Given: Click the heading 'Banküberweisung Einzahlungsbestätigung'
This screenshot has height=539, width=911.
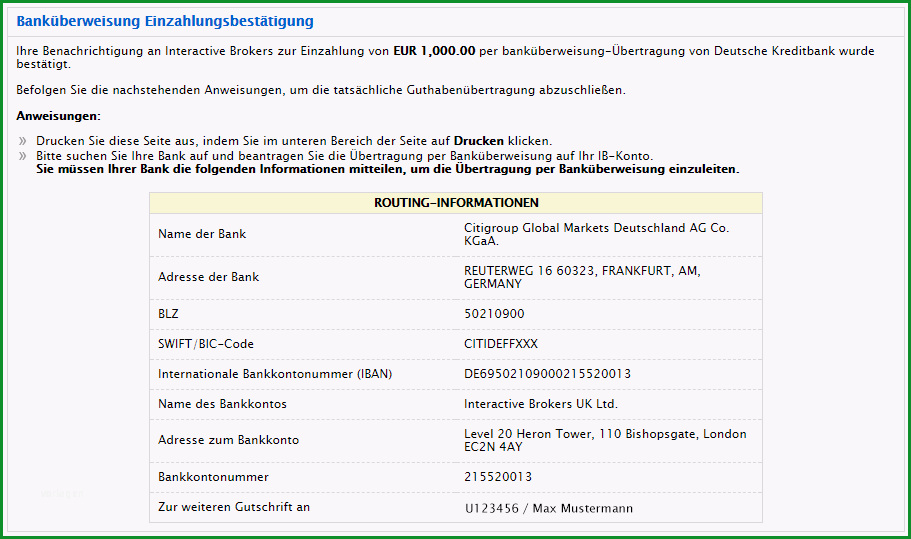Looking at the screenshot, I should pyautogui.click(x=164, y=21).
